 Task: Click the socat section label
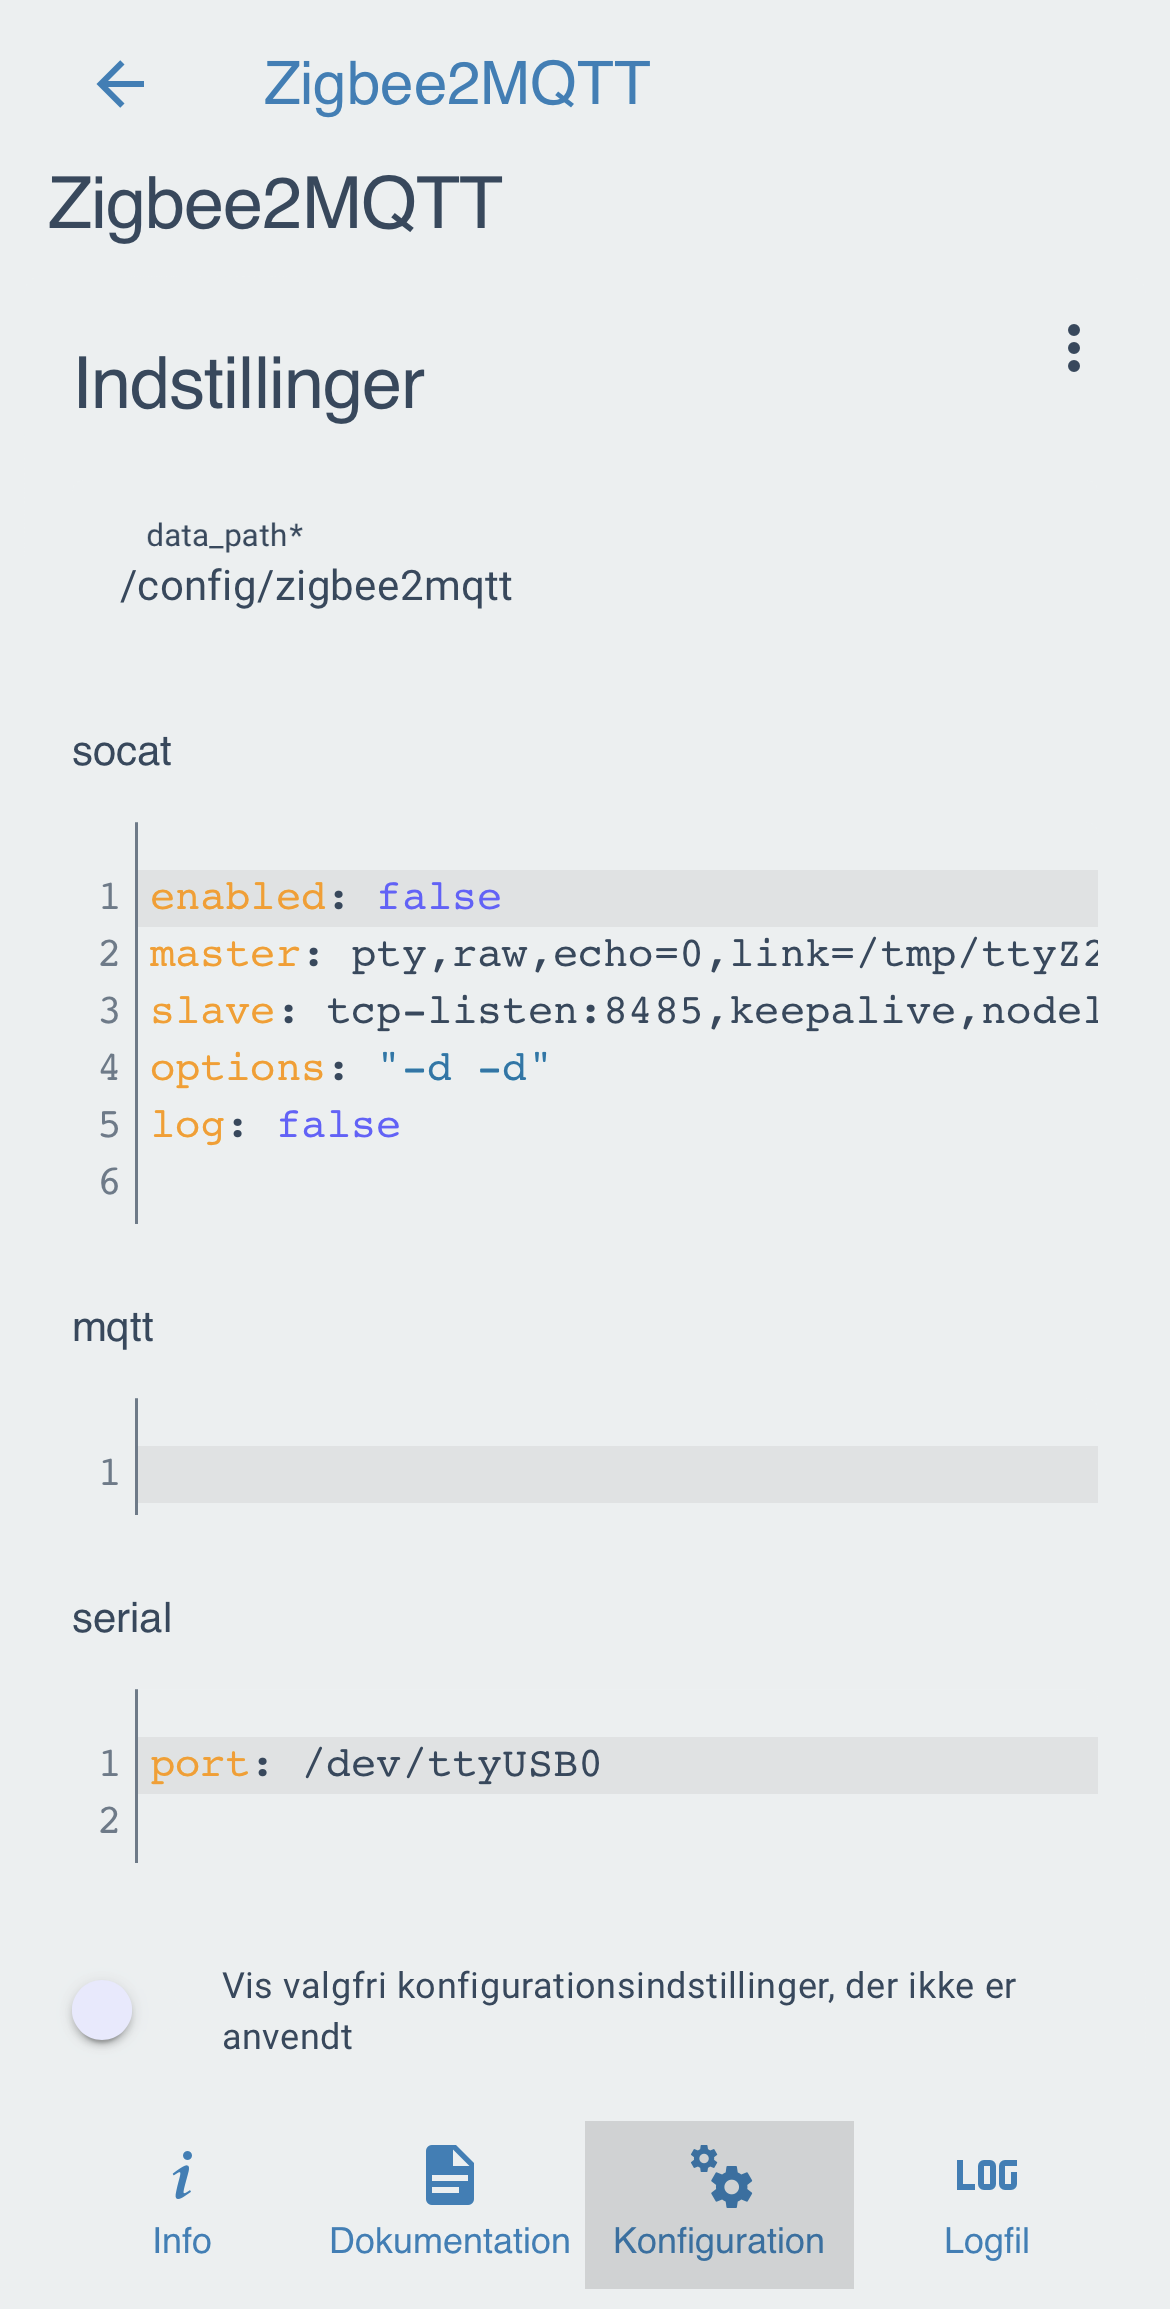click(x=121, y=751)
